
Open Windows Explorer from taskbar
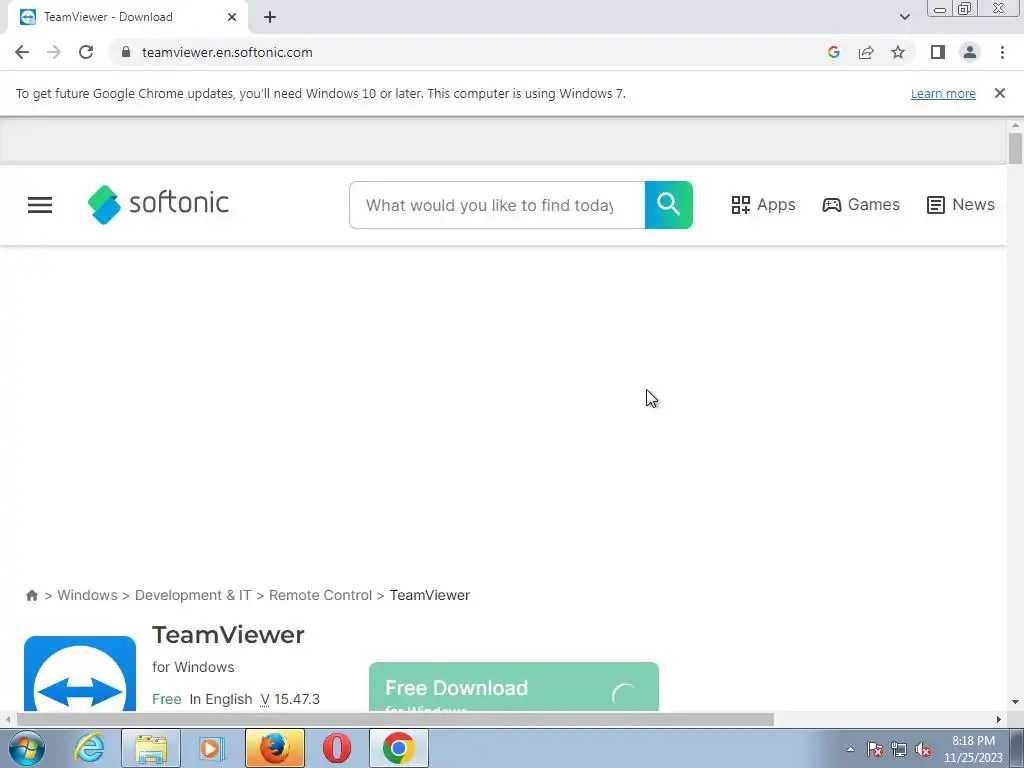point(151,748)
